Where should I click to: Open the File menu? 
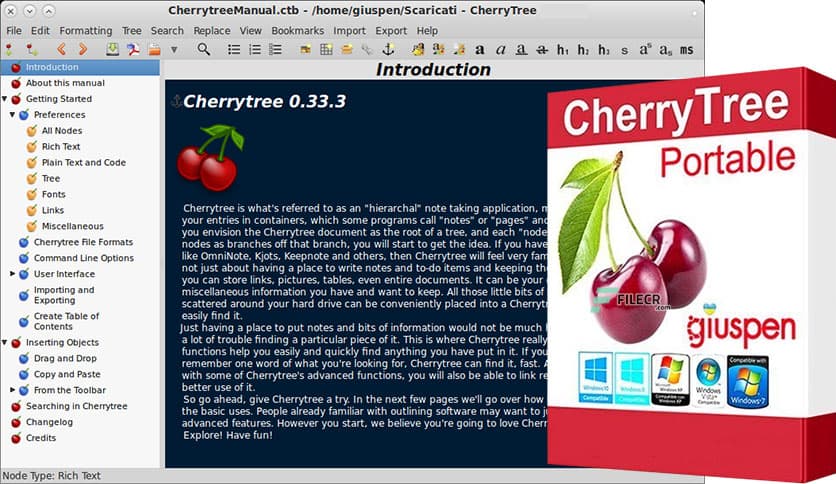pos(14,31)
